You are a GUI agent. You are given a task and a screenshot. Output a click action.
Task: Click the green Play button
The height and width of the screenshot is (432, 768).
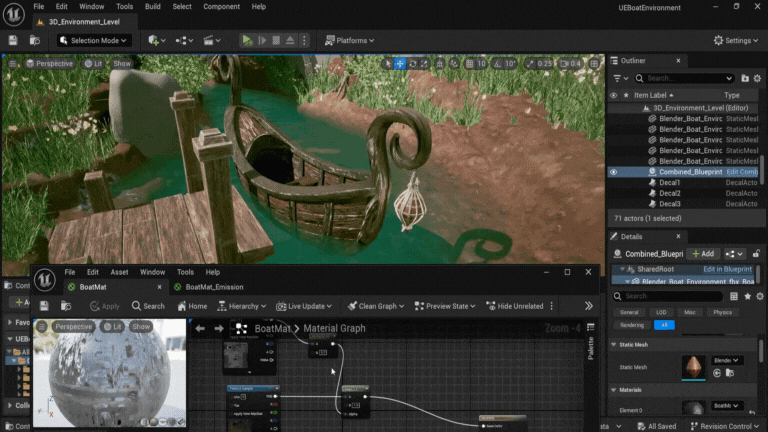pos(247,40)
